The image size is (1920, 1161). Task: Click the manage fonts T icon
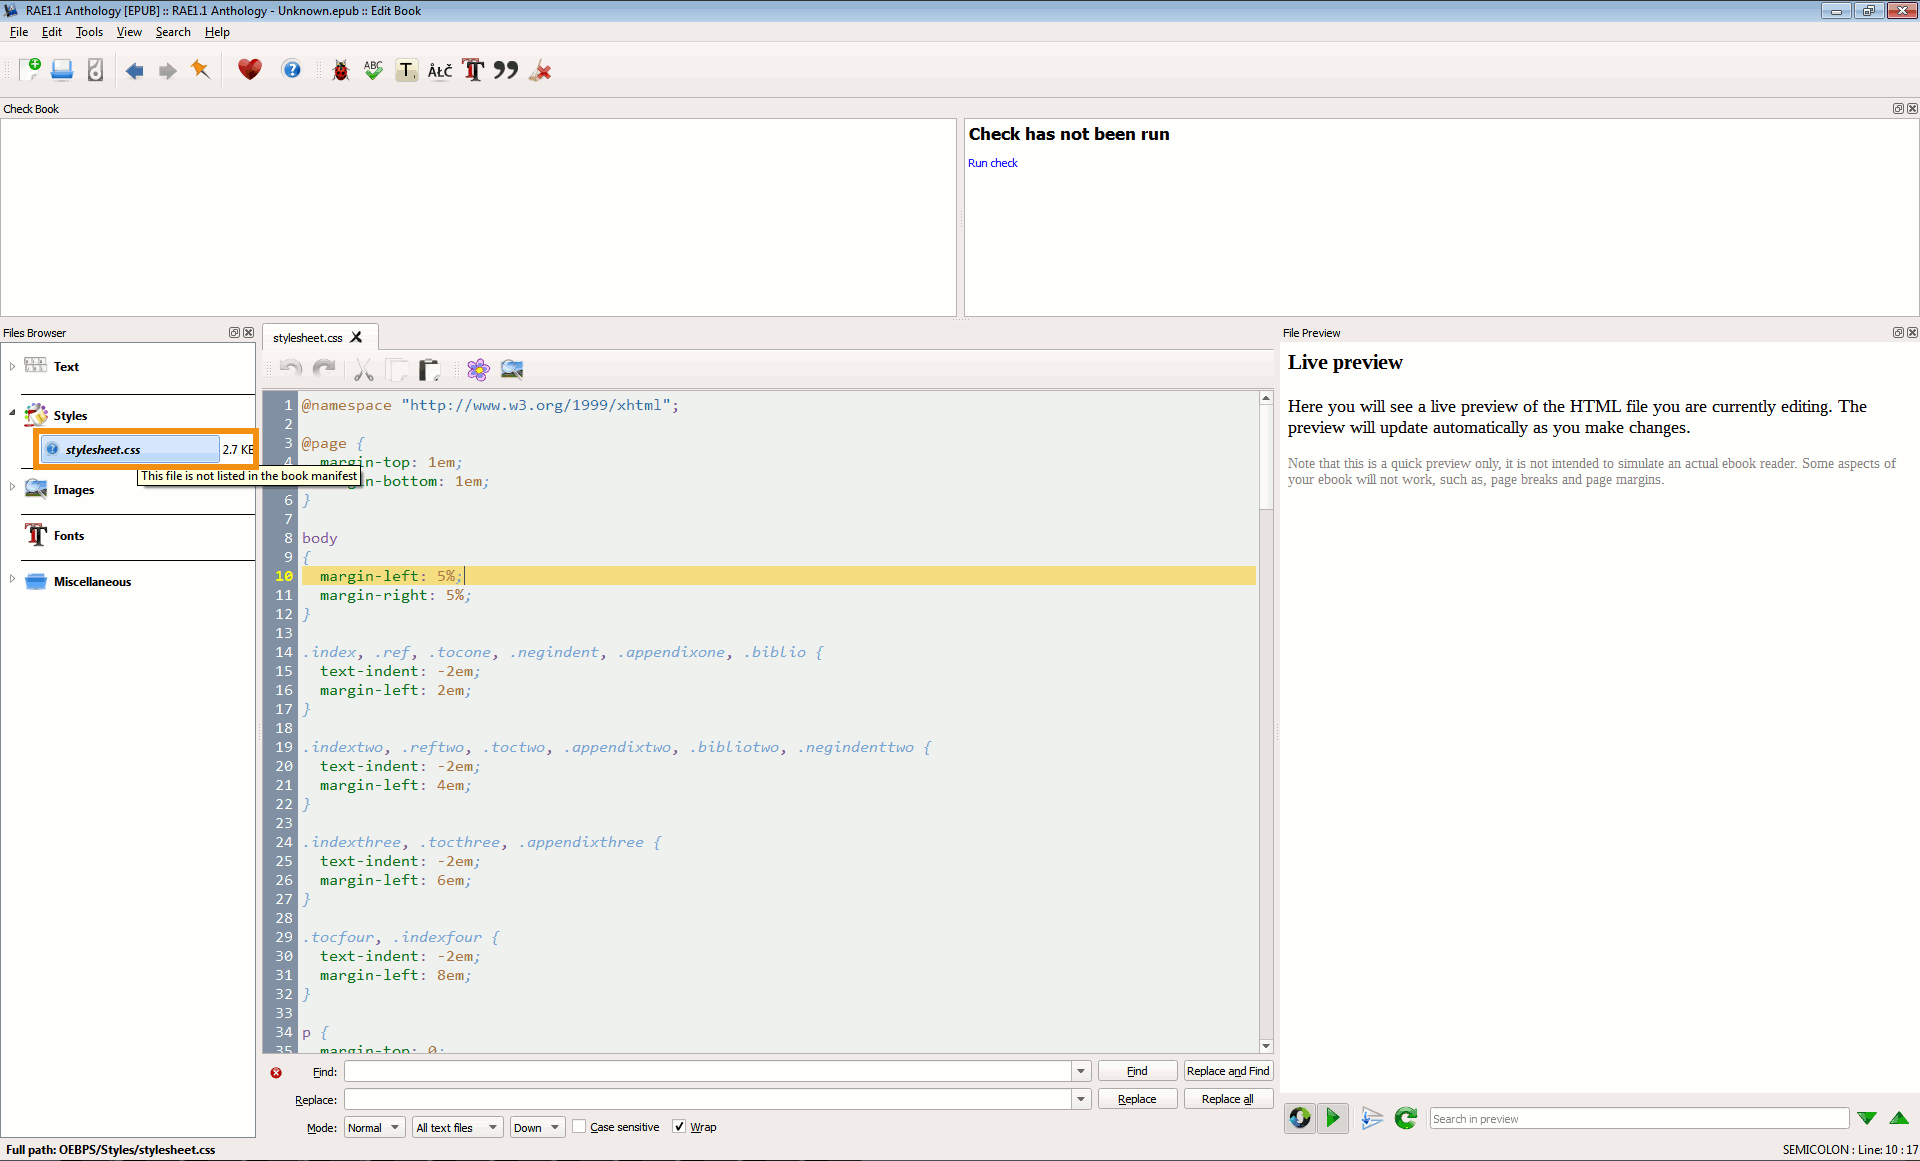pyautogui.click(x=473, y=70)
